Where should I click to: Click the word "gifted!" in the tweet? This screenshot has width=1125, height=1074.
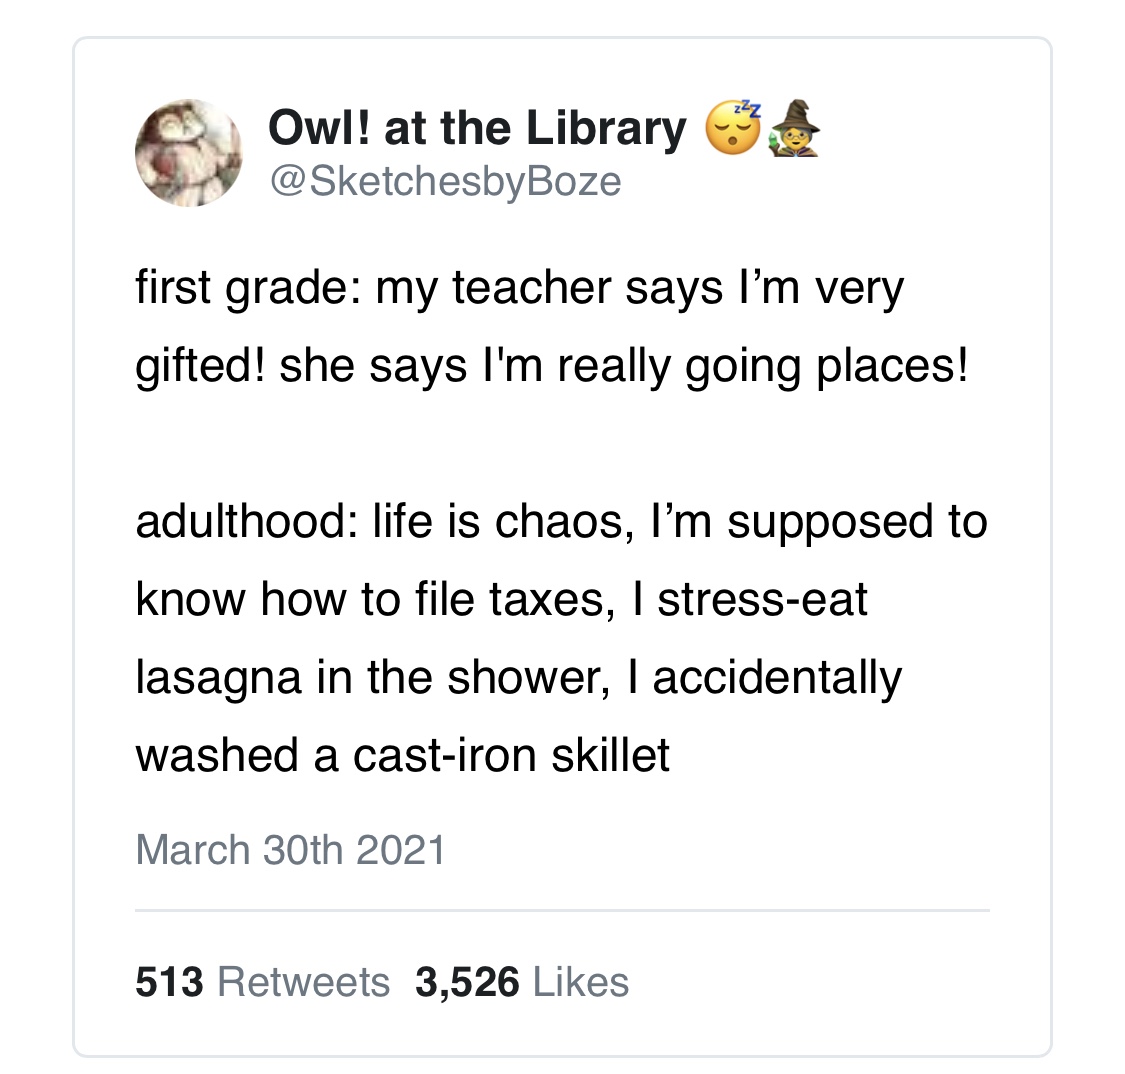[200, 367]
